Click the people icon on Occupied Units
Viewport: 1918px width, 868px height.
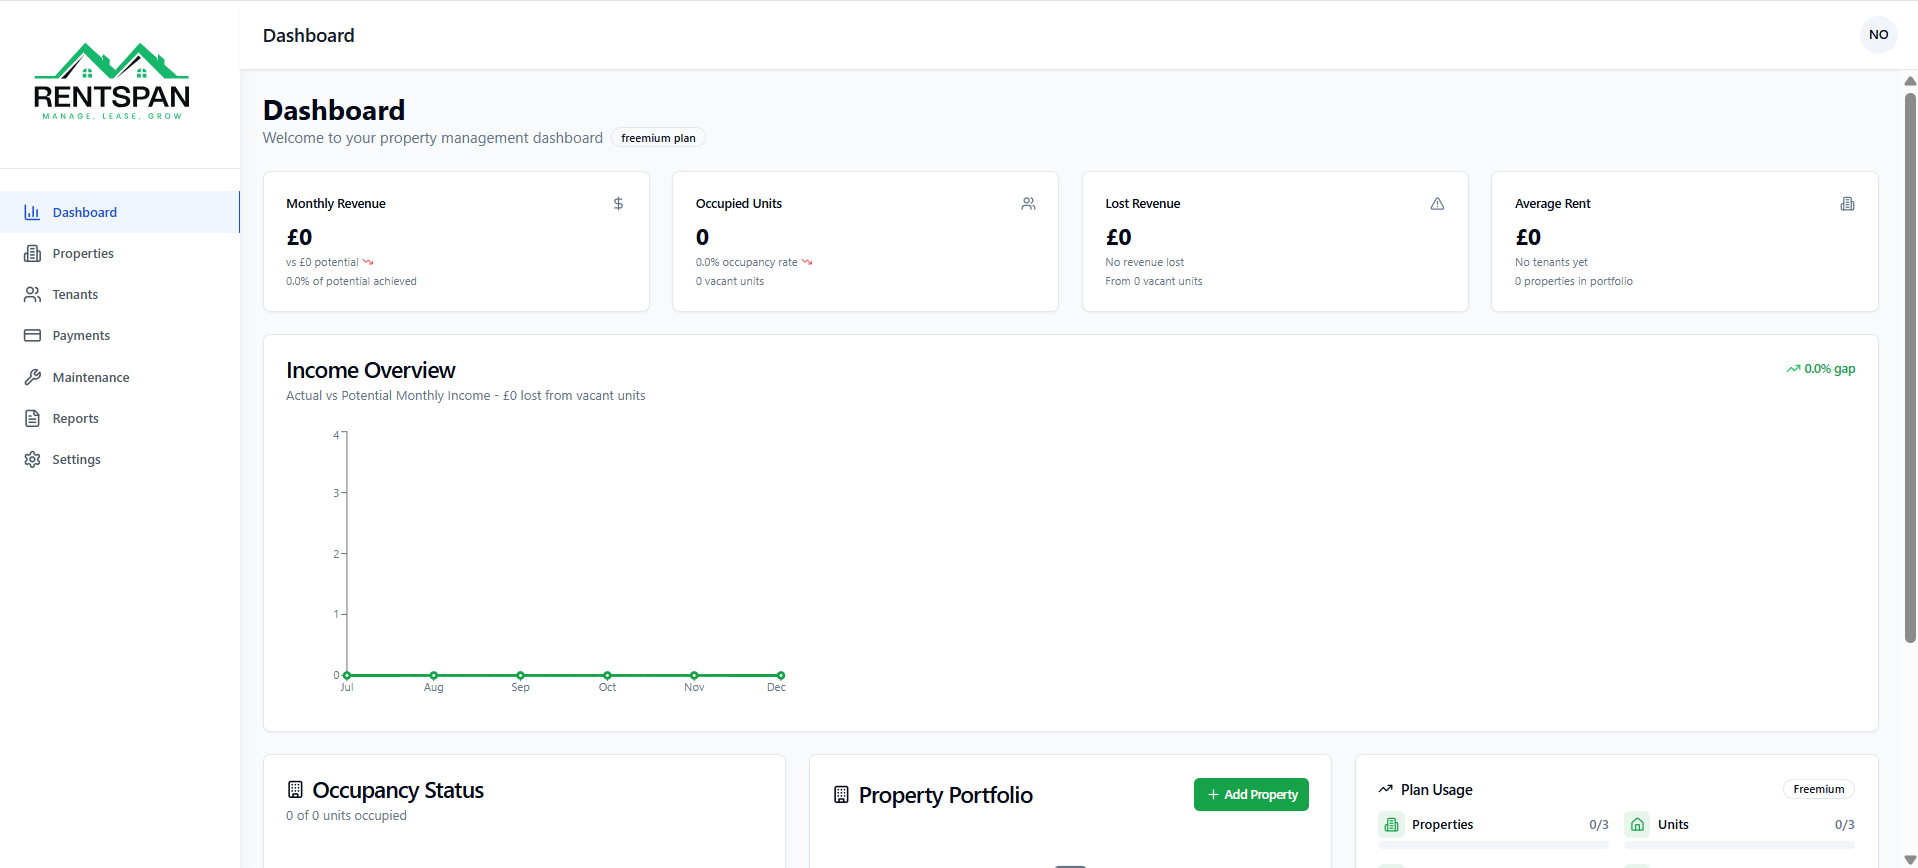pyautogui.click(x=1028, y=204)
